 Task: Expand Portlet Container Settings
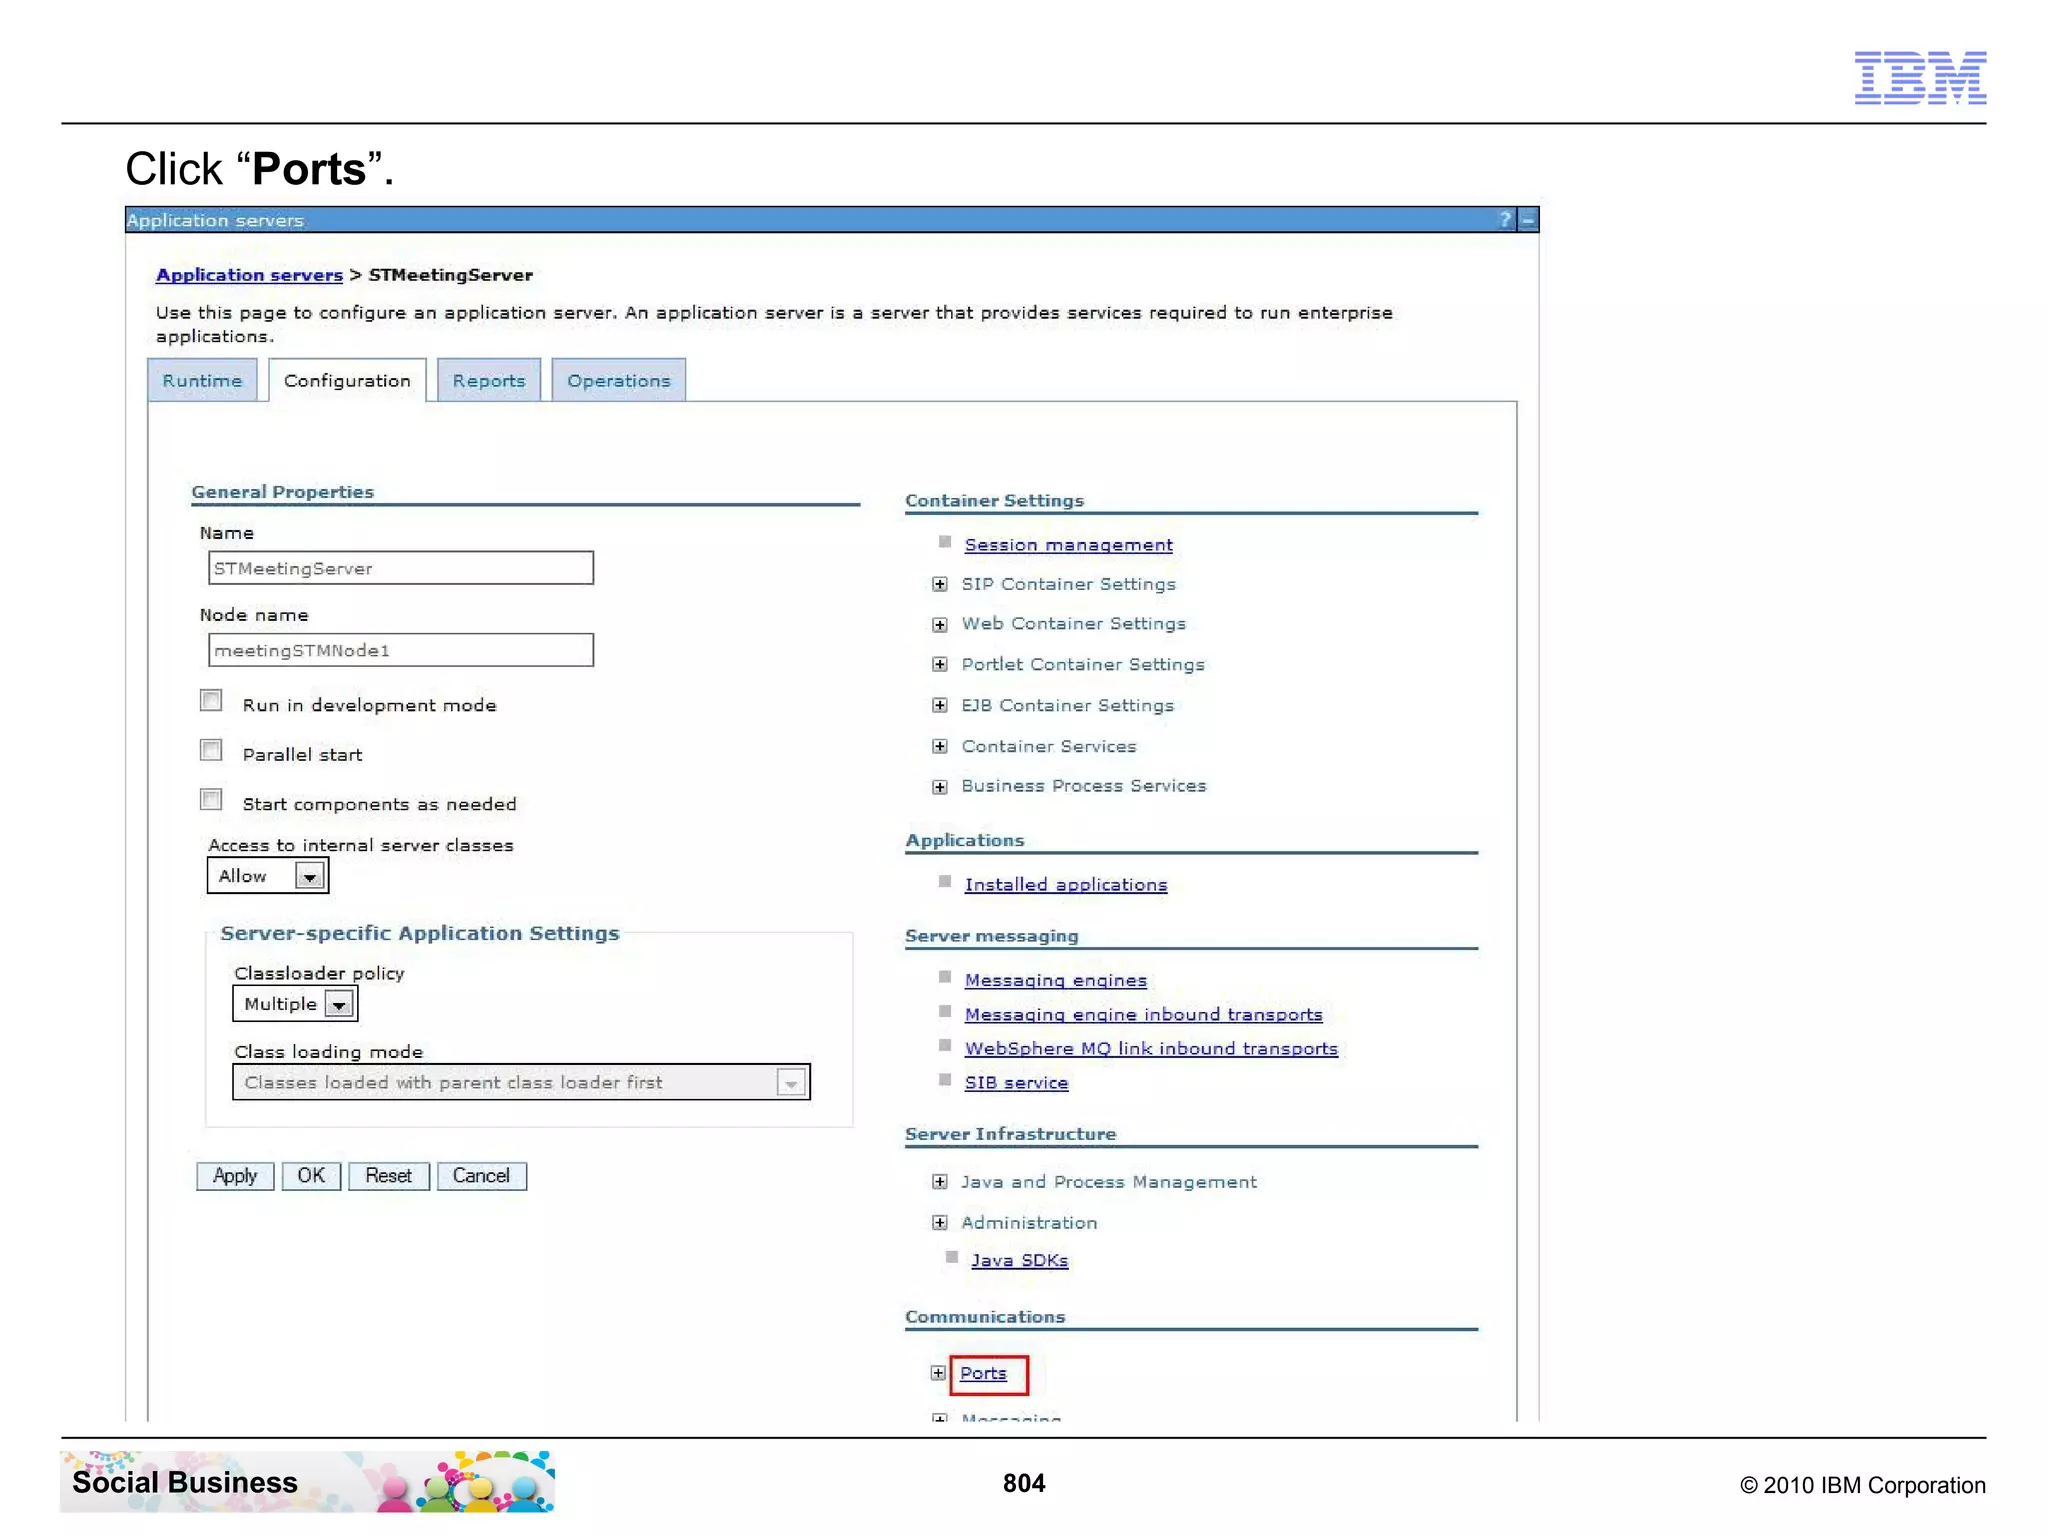[x=940, y=665]
